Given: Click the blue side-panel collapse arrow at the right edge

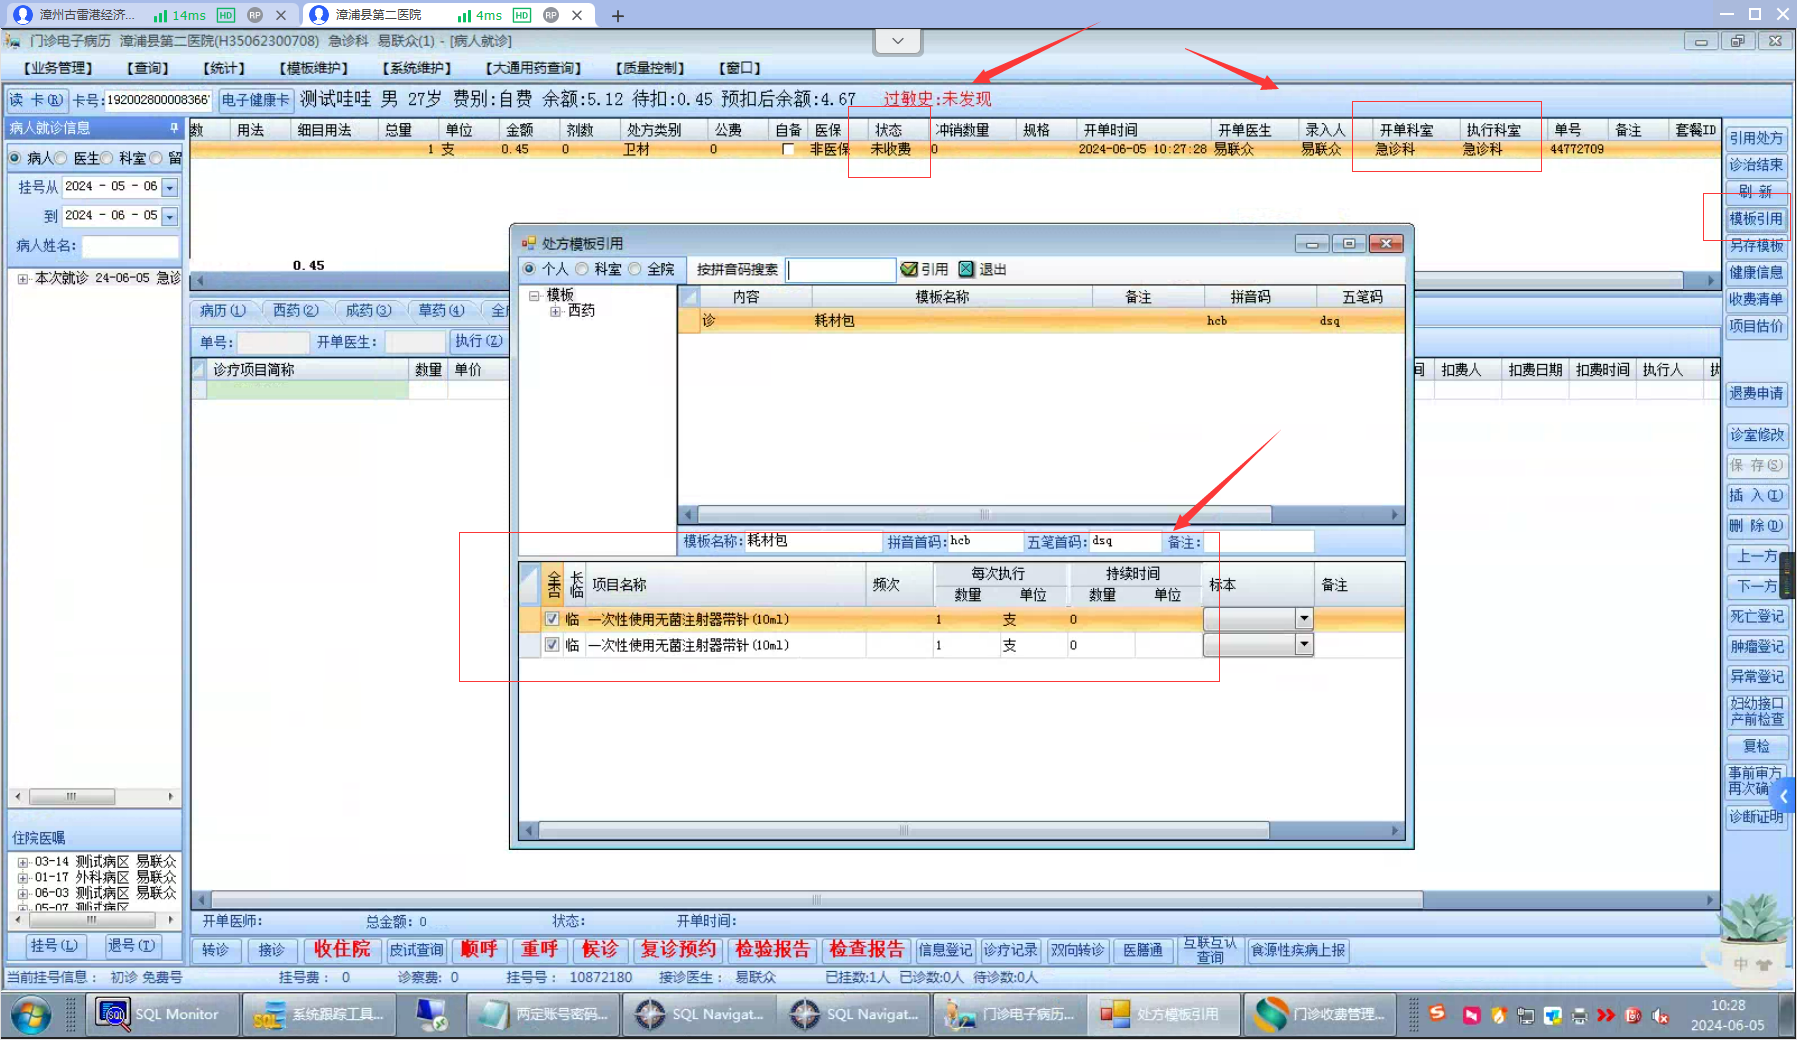Looking at the screenshot, I should 1785,796.
